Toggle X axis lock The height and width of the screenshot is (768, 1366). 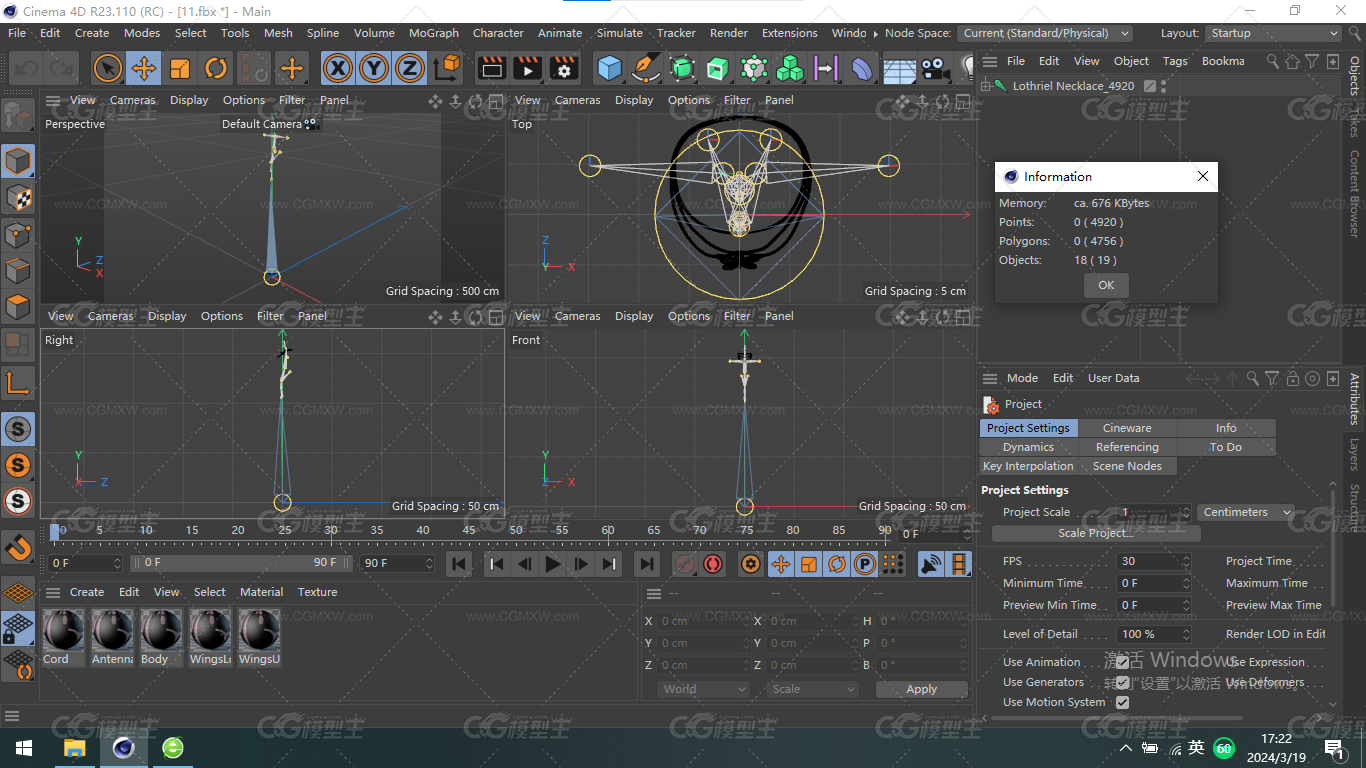coord(338,68)
